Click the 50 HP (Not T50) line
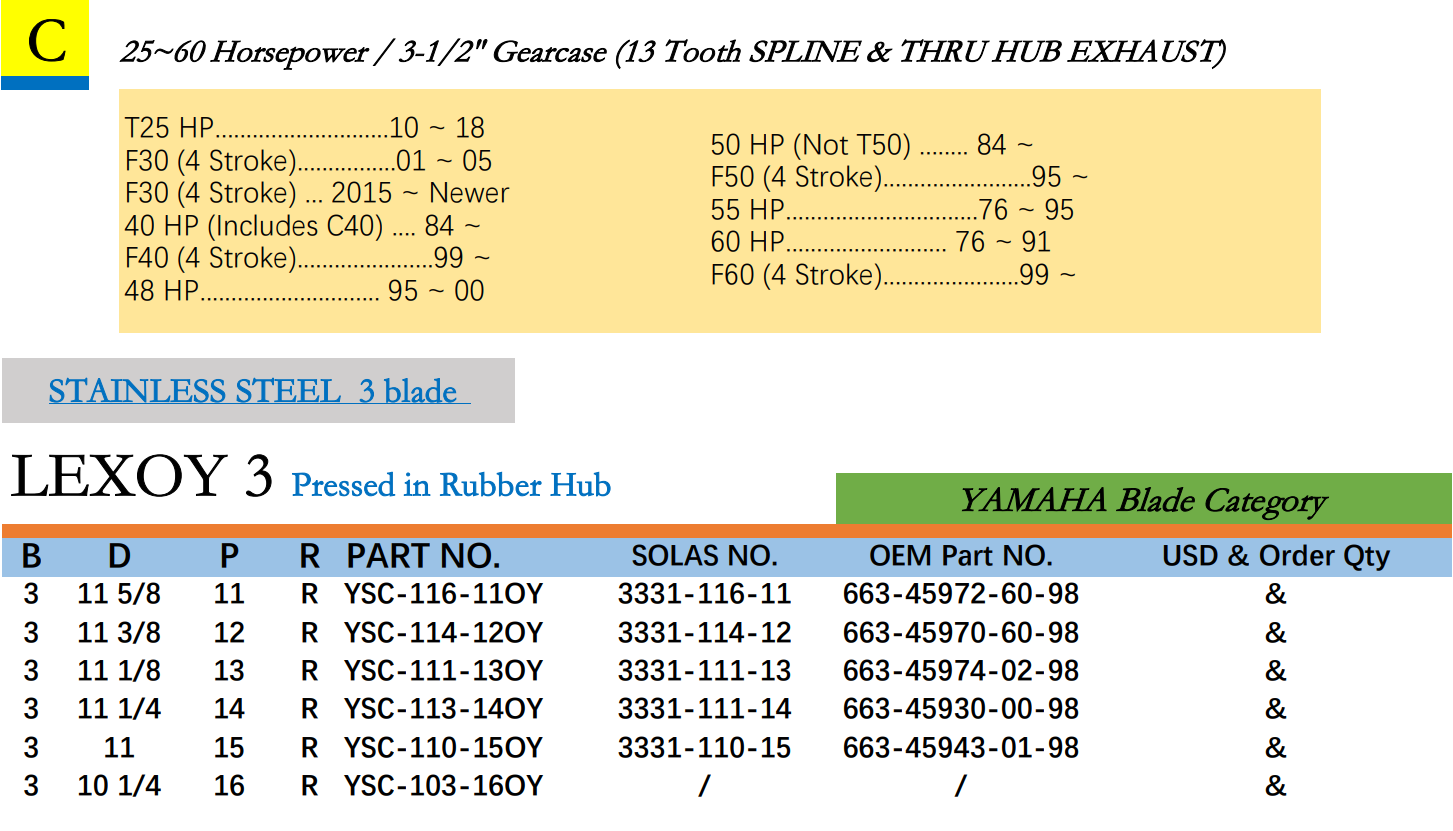Screen dimensions: 1453x831 [873, 145]
